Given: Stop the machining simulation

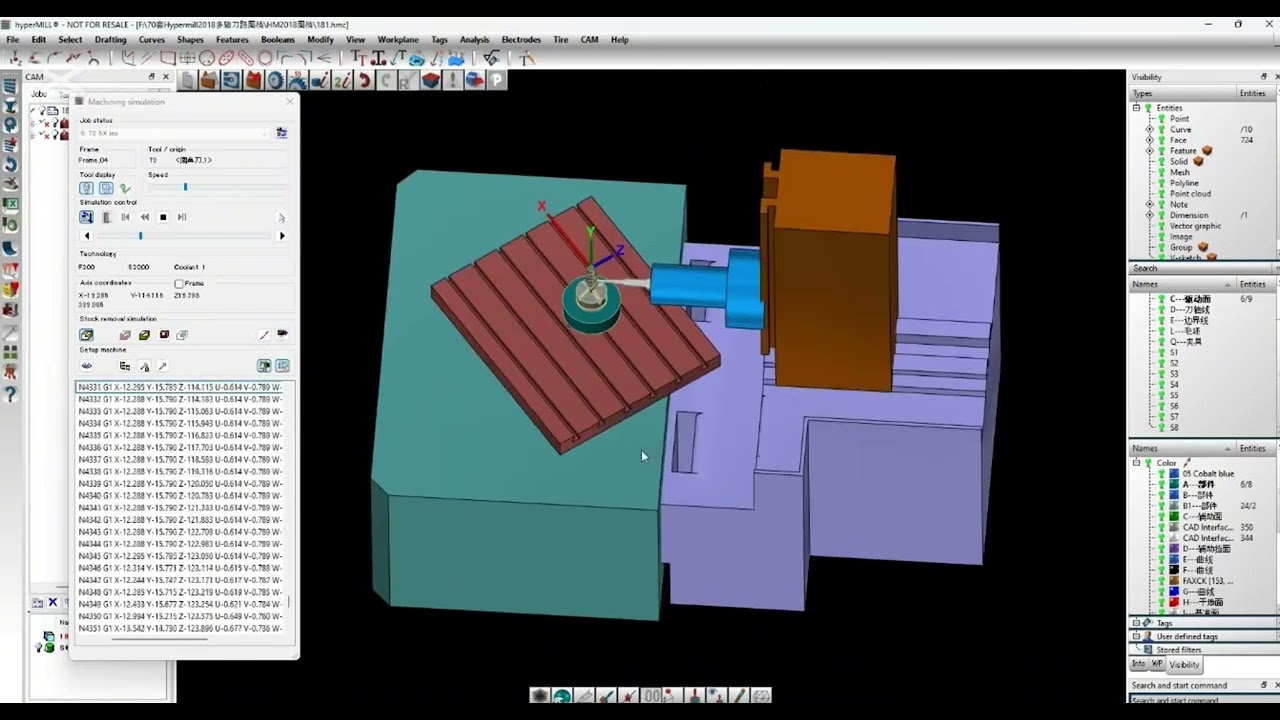Looking at the screenshot, I should pyautogui.click(x=163, y=217).
